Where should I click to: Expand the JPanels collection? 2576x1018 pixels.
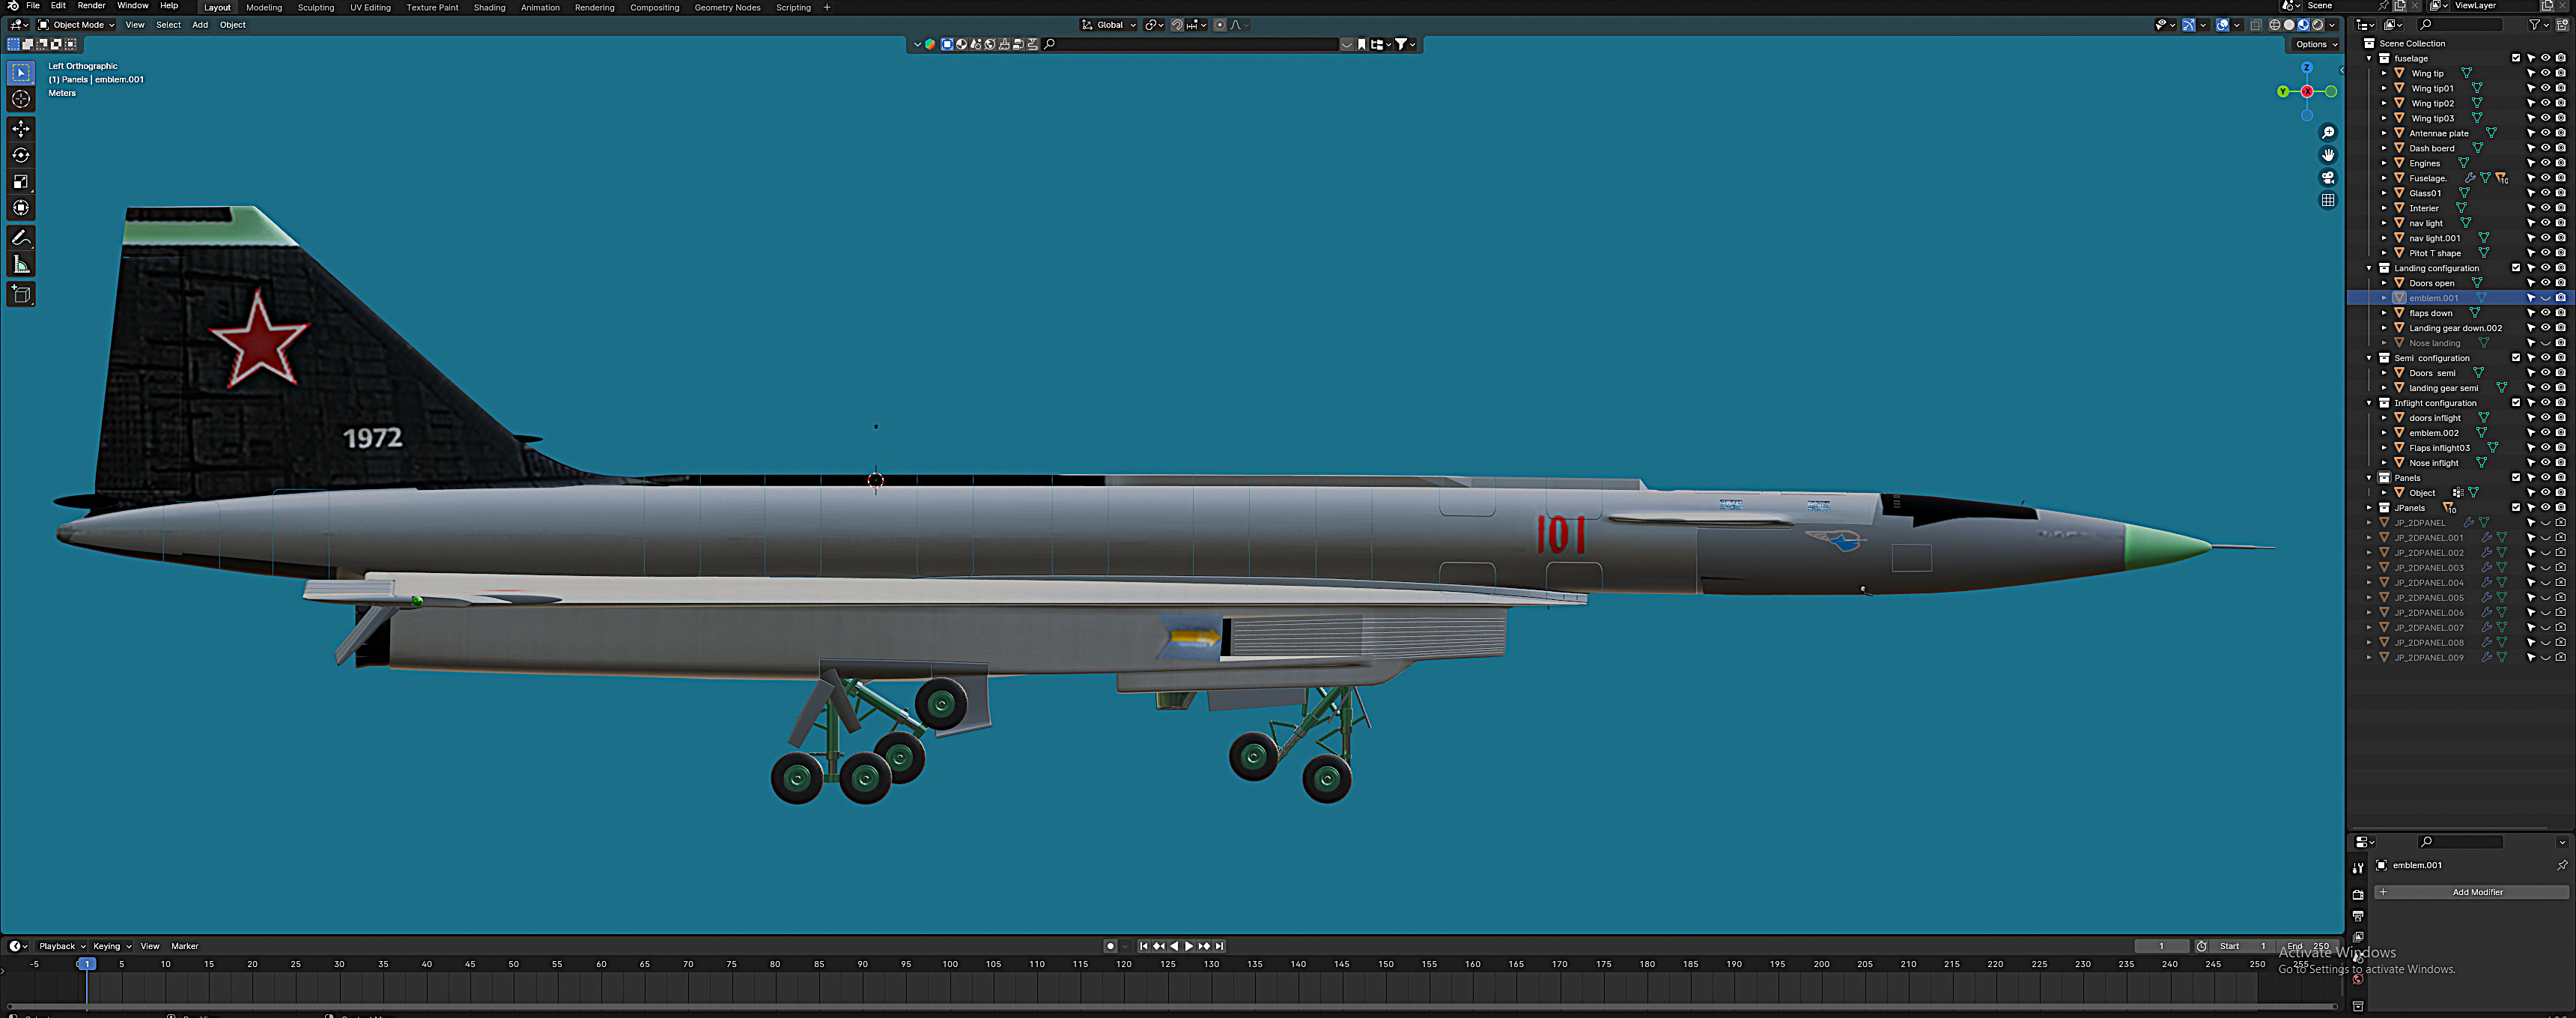pos(2369,508)
